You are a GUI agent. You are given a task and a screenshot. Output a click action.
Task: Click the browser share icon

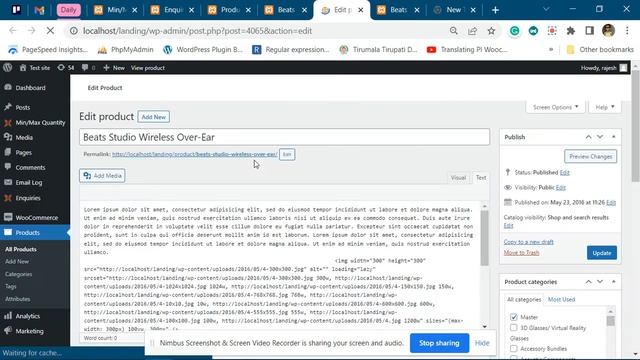(472, 31)
